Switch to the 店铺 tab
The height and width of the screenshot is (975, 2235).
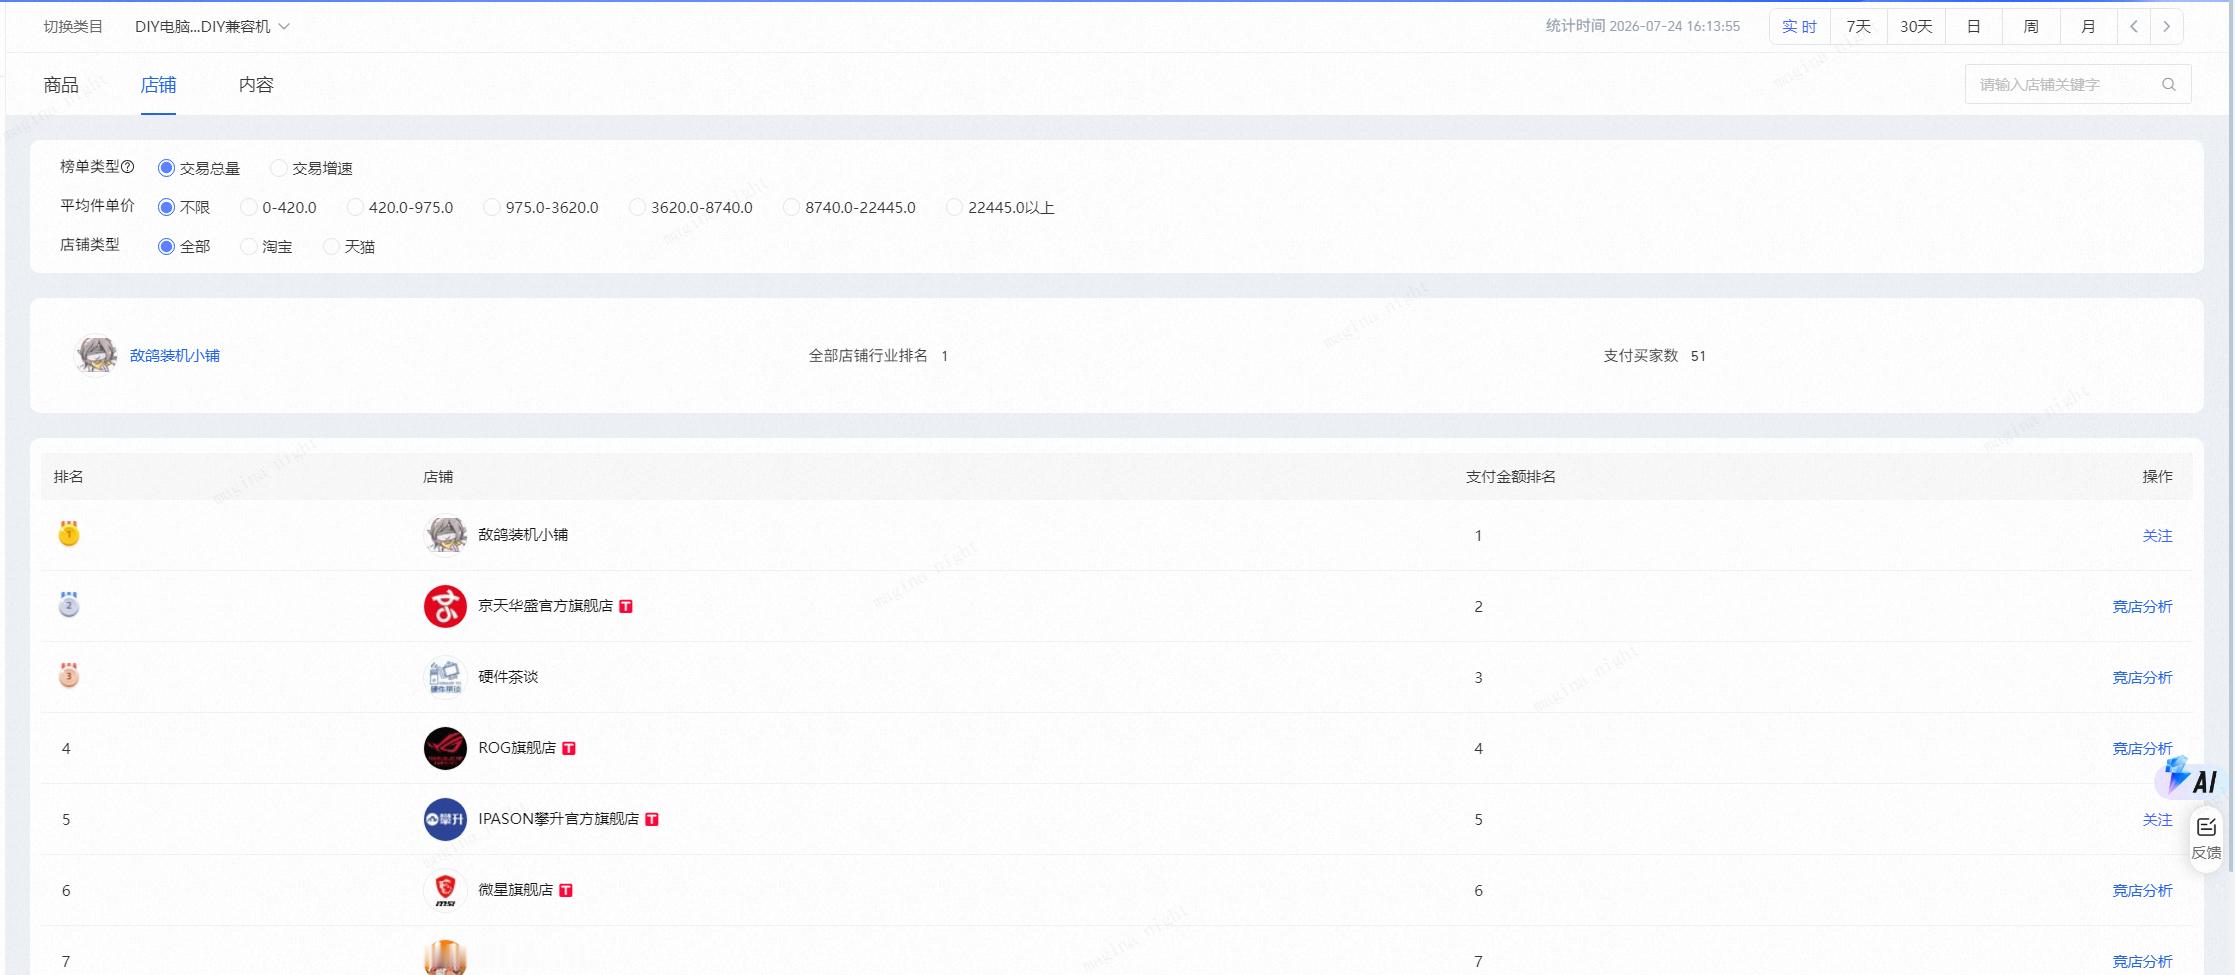click(158, 85)
